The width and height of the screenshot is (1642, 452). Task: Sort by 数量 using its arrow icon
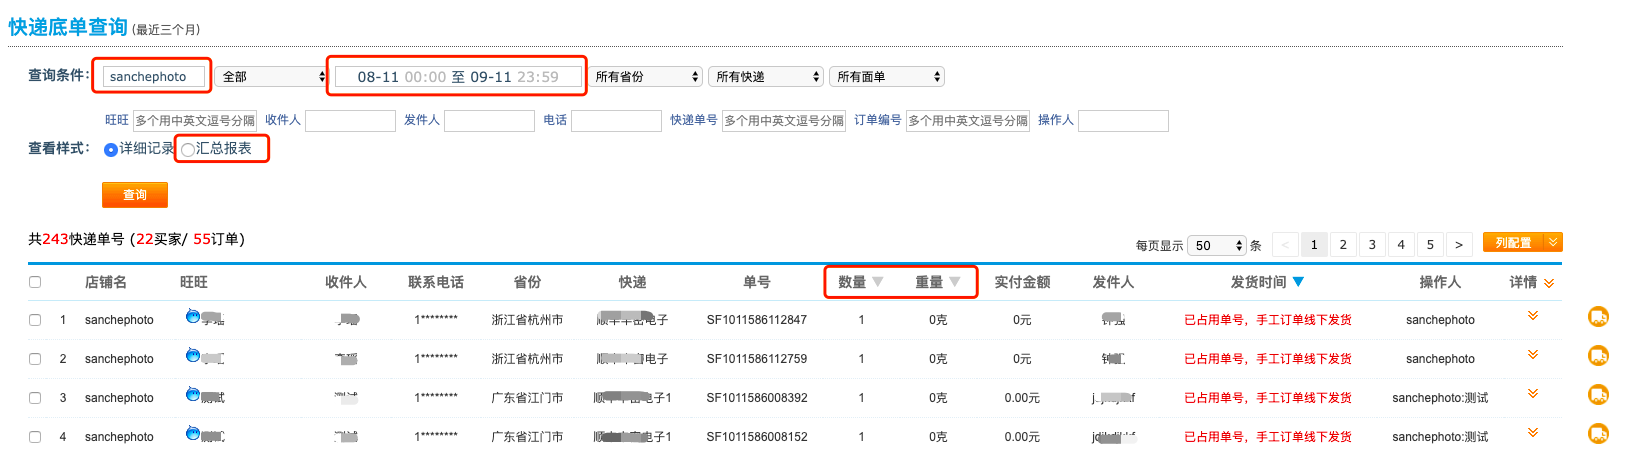click(878, 282)
